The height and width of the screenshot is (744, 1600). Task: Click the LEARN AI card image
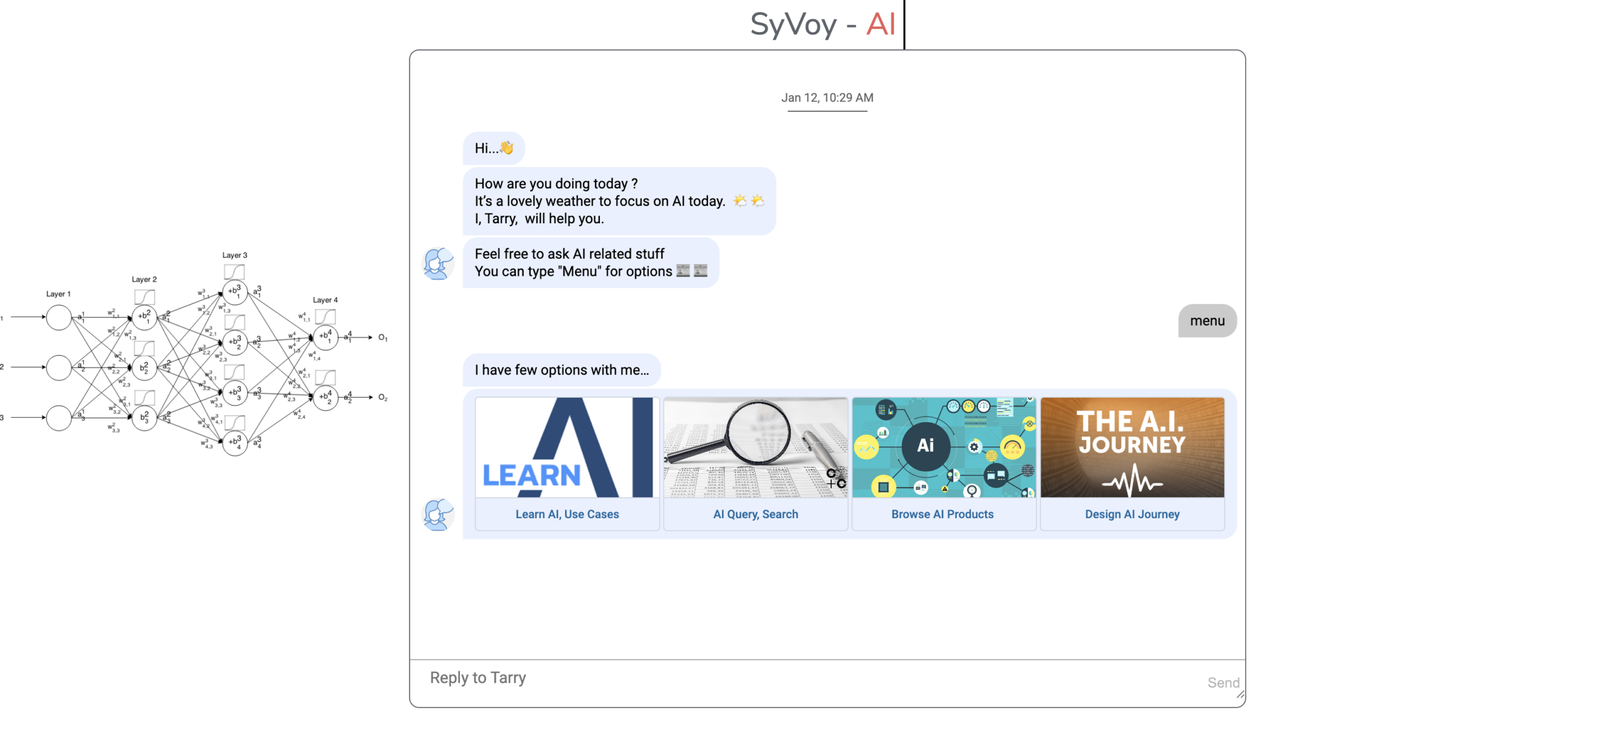567,447
